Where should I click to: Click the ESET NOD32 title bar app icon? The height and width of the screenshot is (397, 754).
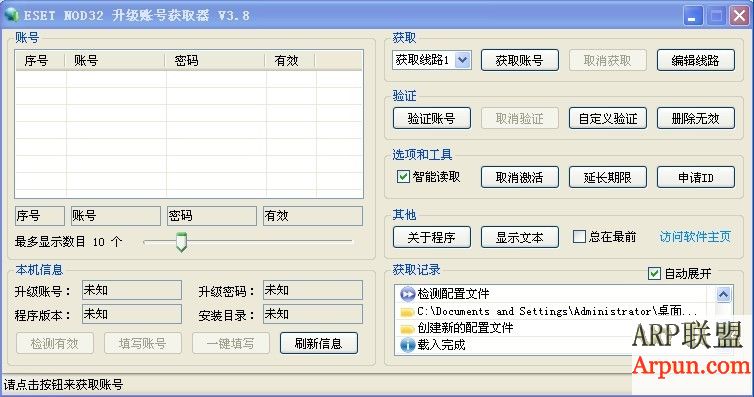tap(11, 14)
